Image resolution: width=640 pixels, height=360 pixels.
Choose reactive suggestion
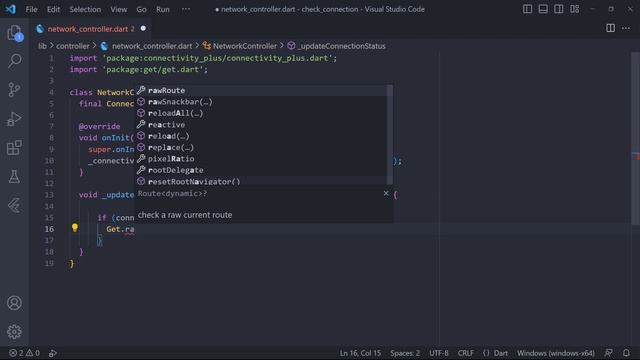tap(261, 124)
